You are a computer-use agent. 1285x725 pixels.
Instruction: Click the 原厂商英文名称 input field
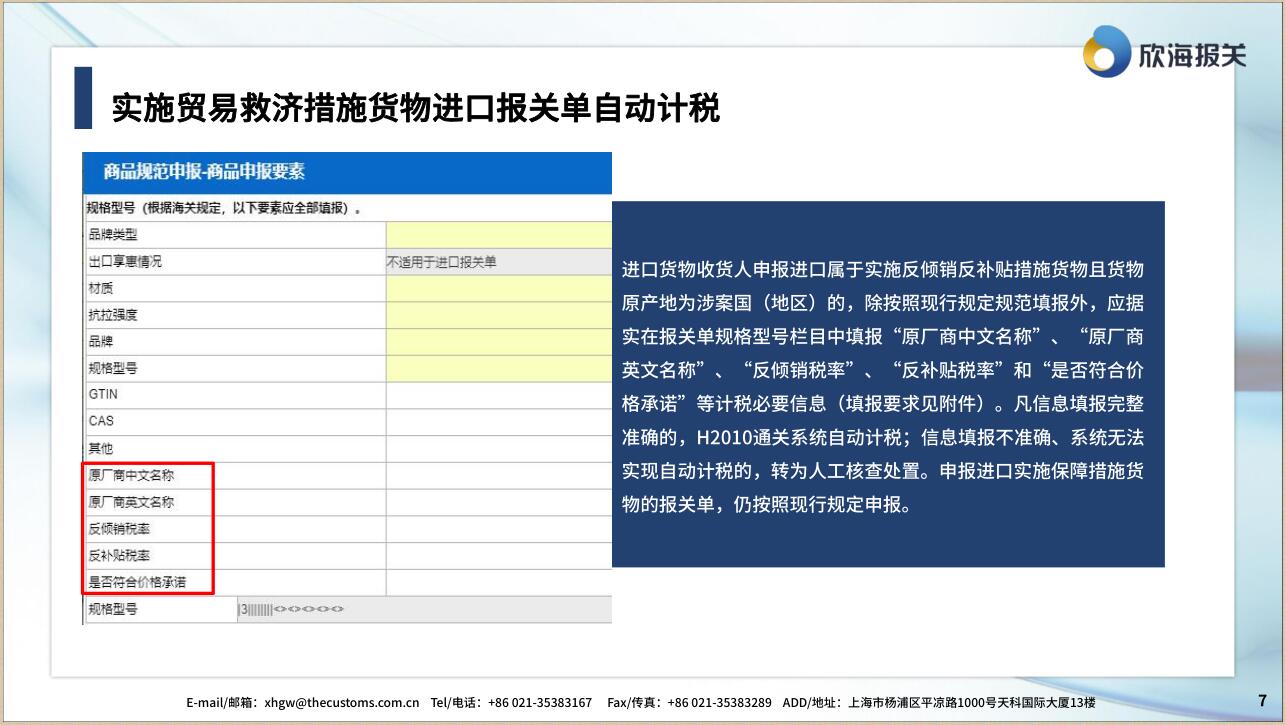point(498,502)
